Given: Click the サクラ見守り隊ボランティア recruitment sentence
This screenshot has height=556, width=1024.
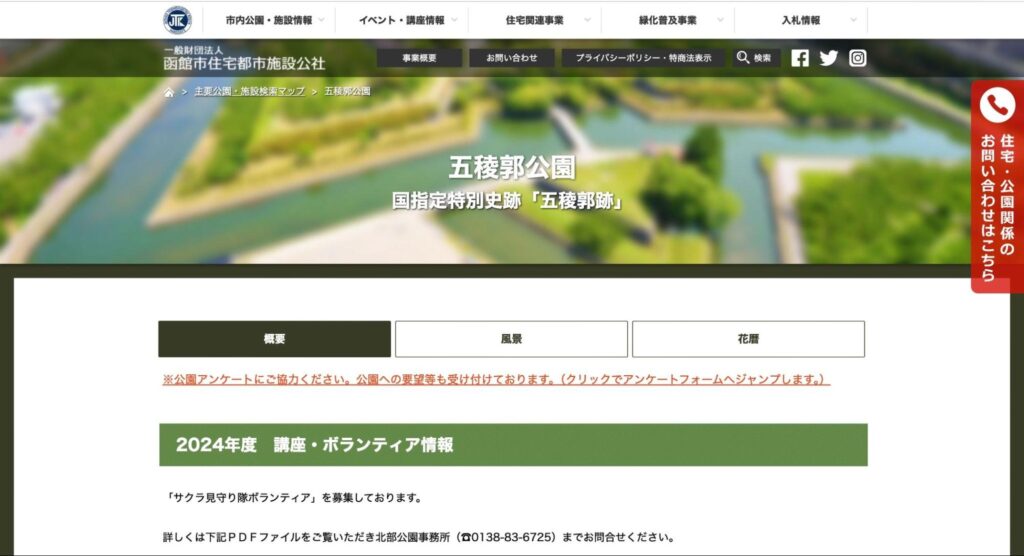Looking at the screenshot, I should pyautogui.click(x=293, y=498).
